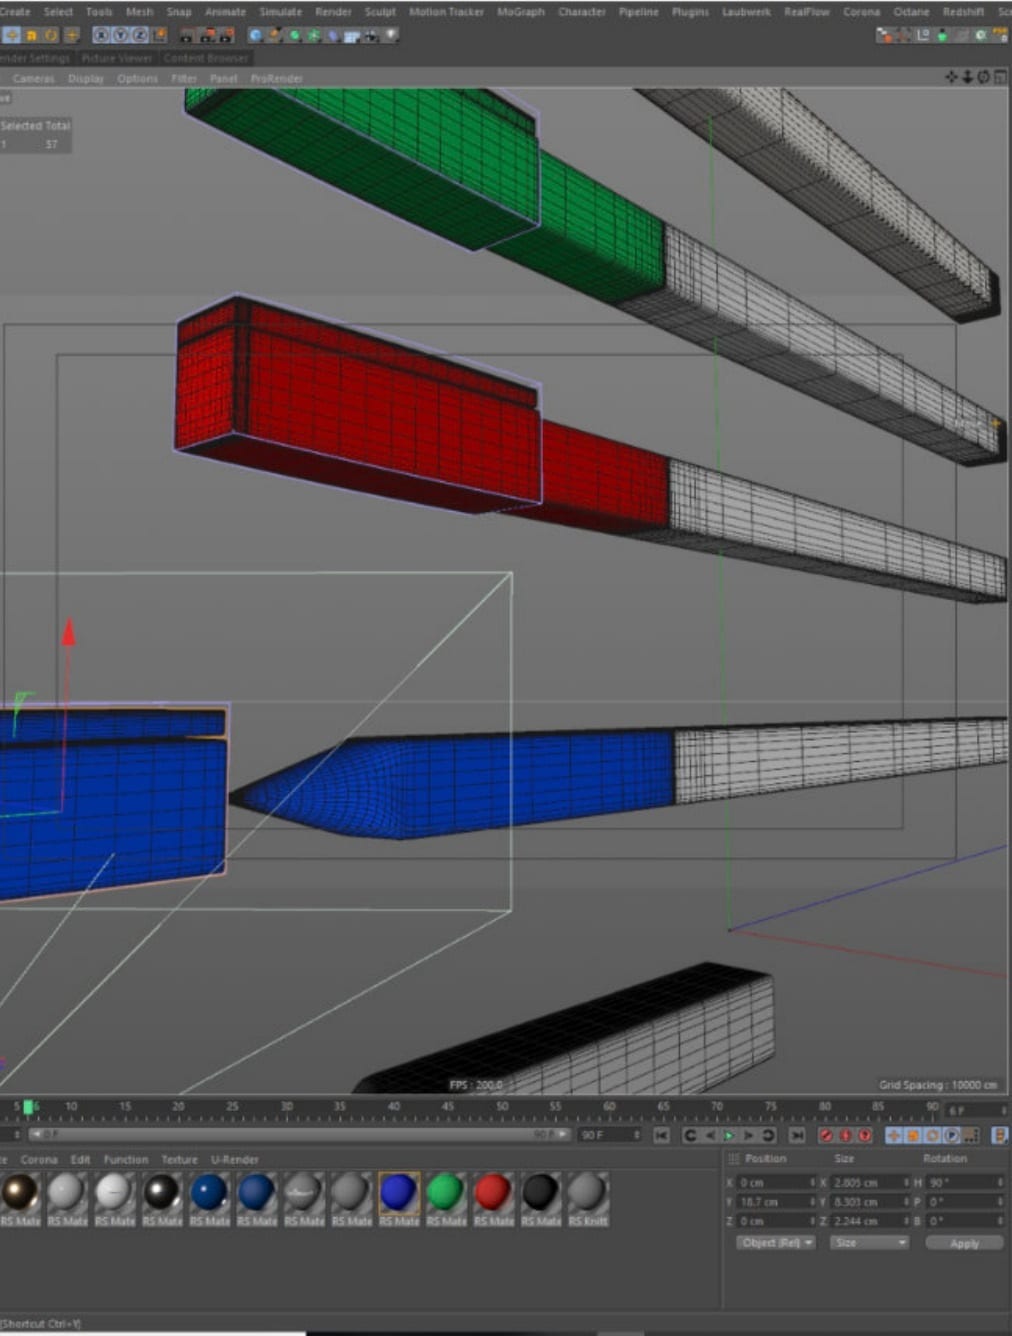Toggle Parameter keyframe recording
This screenshot has height=1336, width=1012.
[951, 1135]
